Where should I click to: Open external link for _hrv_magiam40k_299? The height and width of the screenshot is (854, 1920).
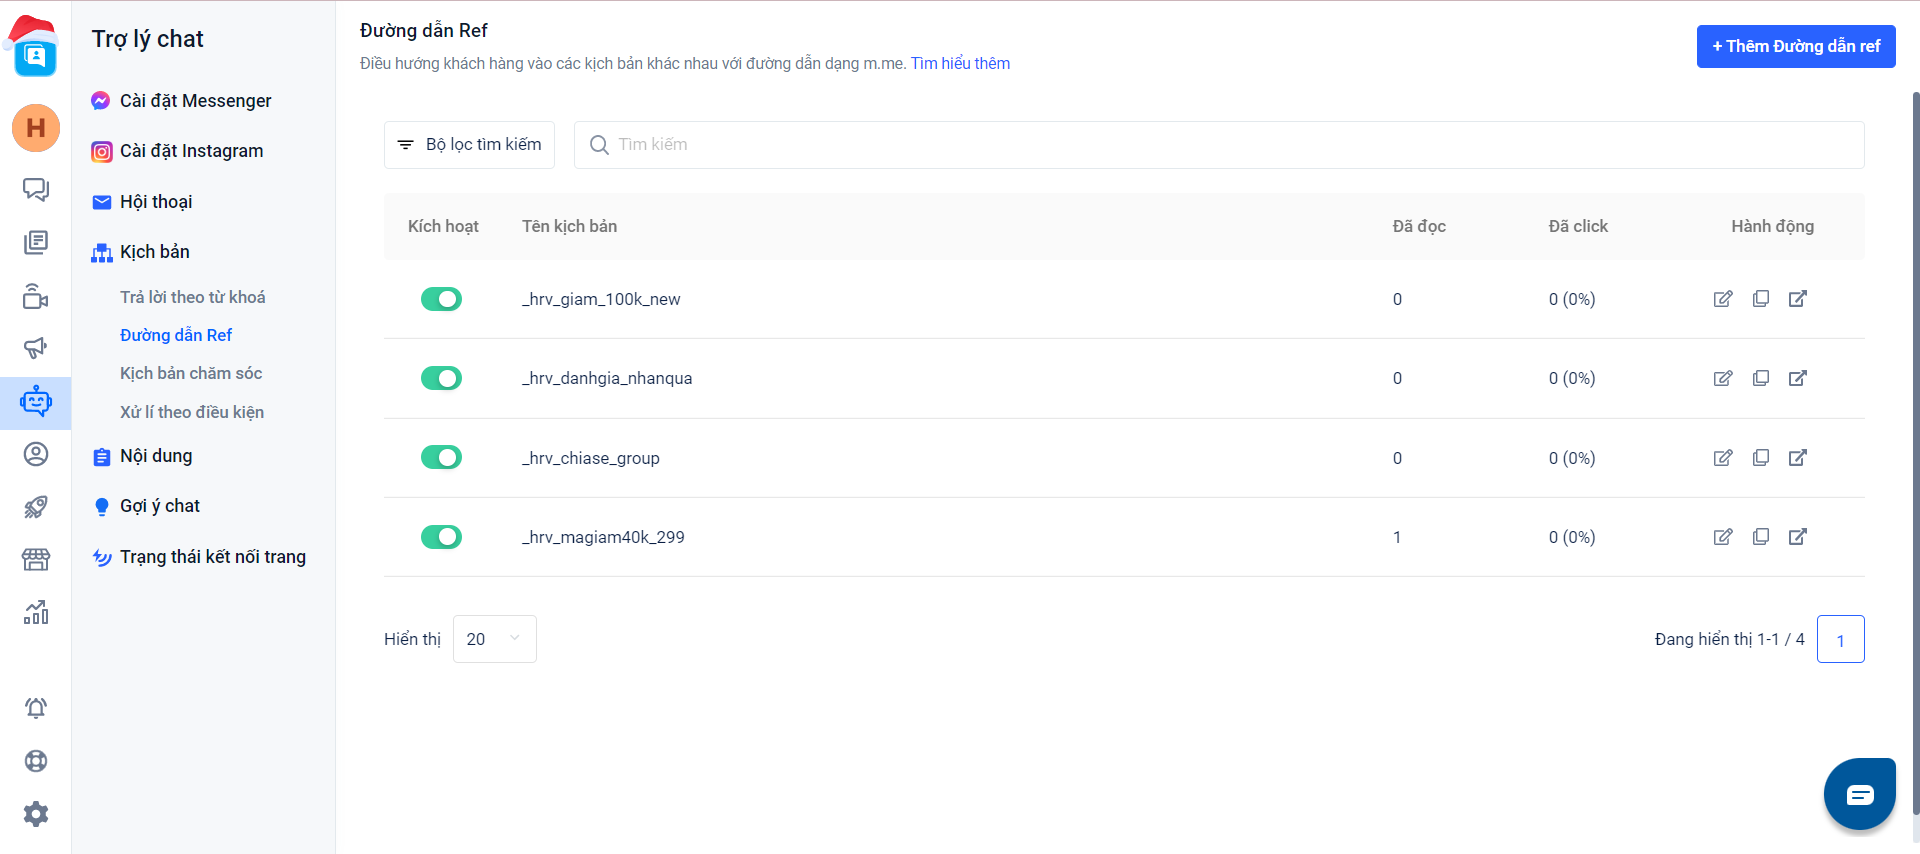click(x=1798, y=537)
